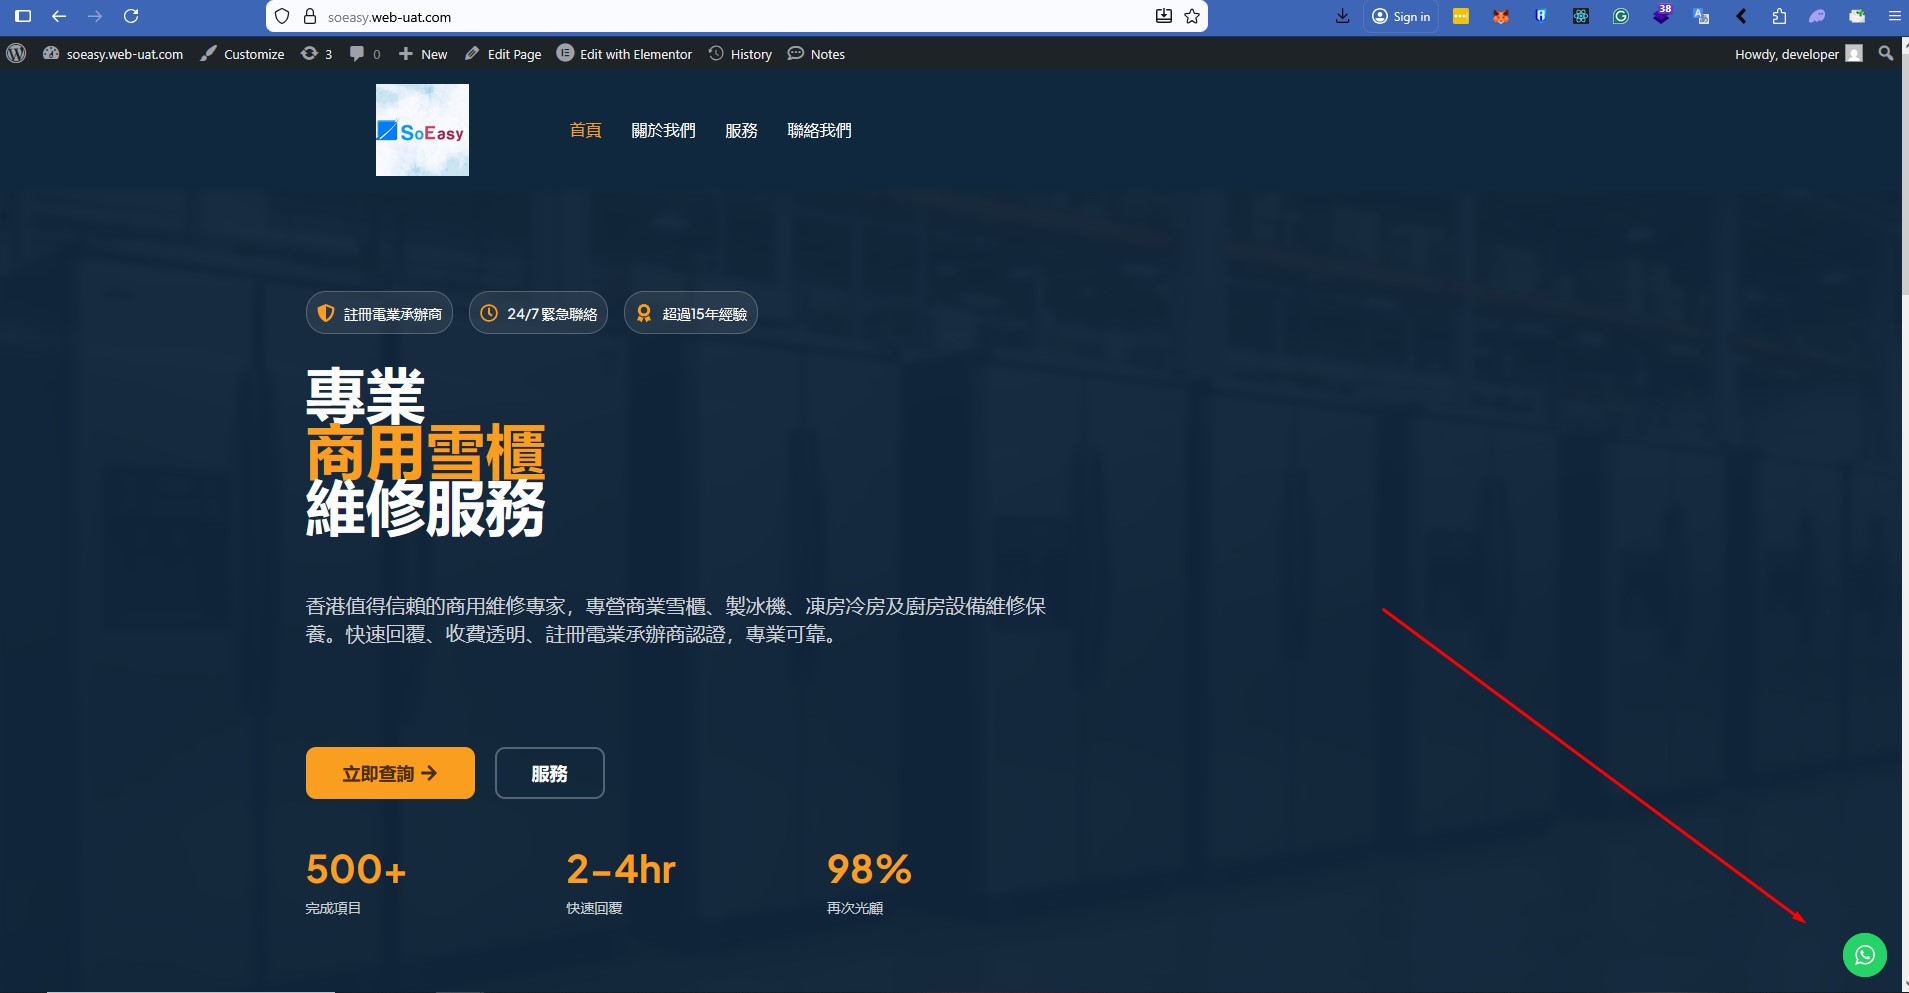Toggle the bookmark star for this page

coord(1190,16)
